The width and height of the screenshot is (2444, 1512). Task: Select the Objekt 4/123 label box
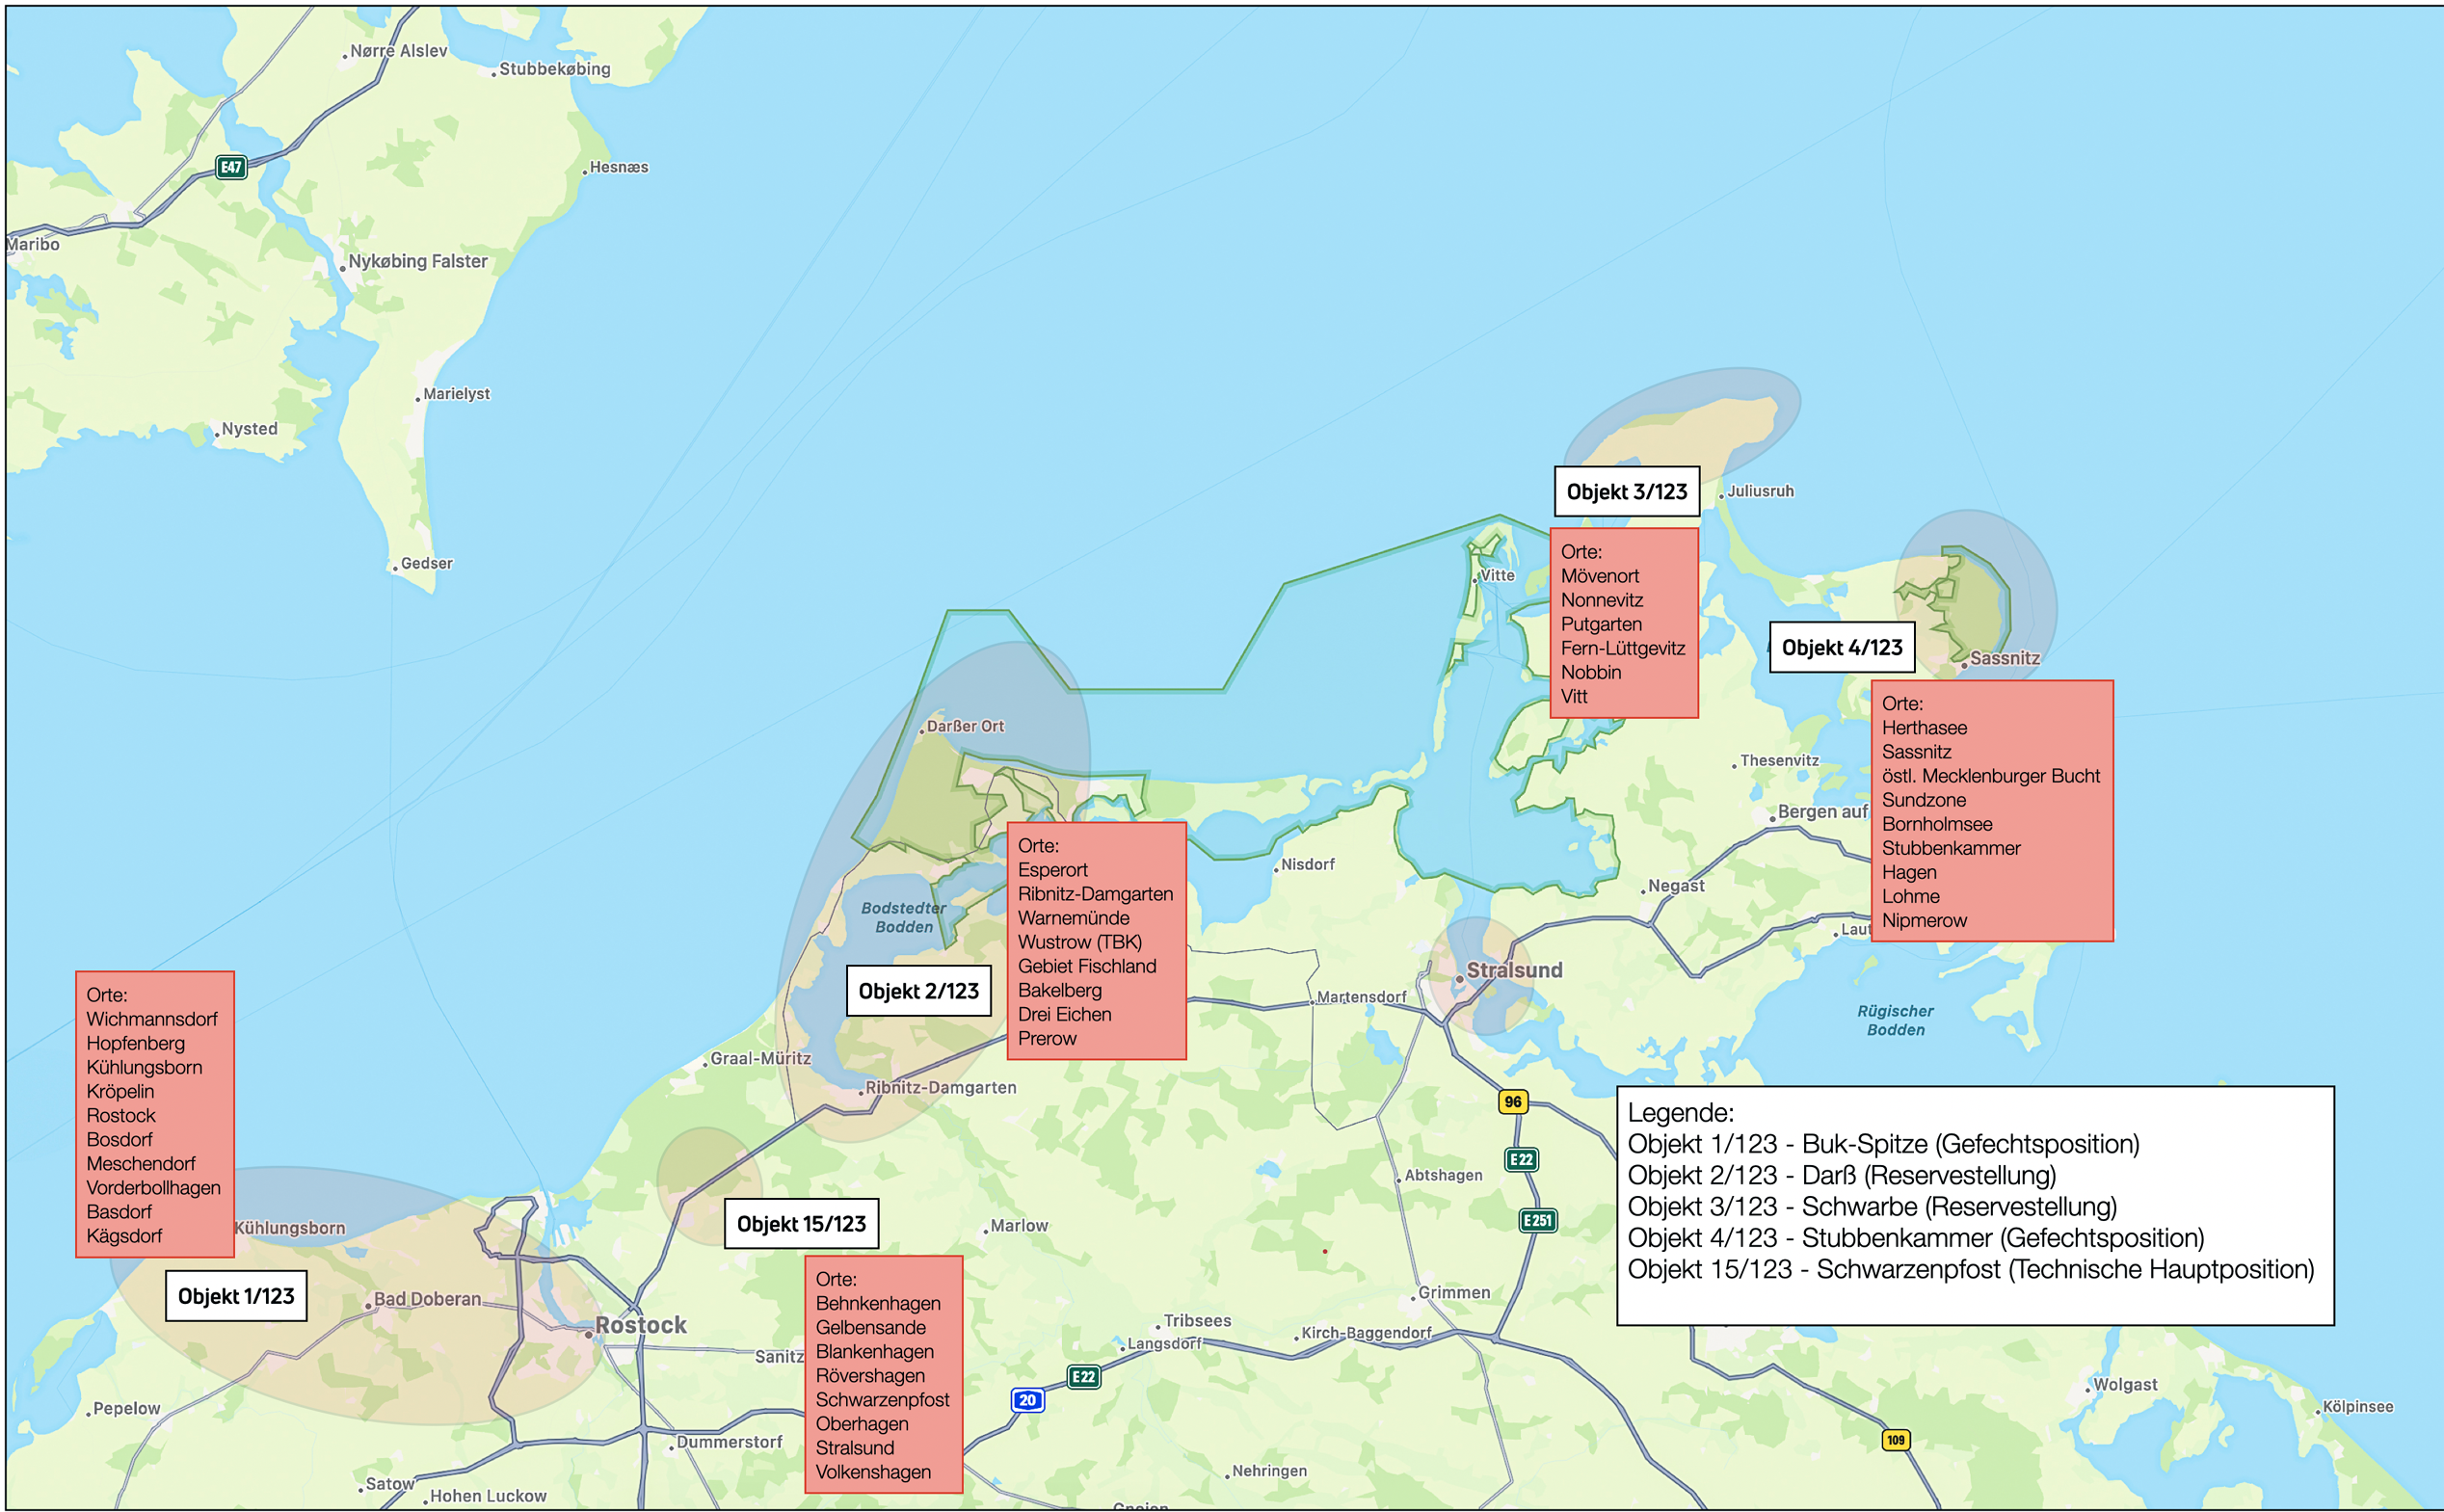pyautogui.click(x=1841, y=647)
